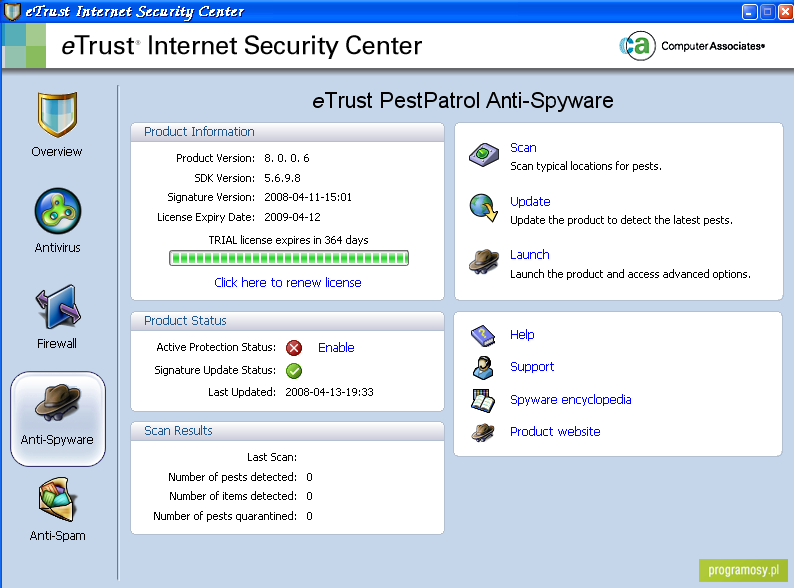The width and height of the screenshot is (794, 588).
Task: Switch to Anti-Spam label in sidebar
Action: coord(57,535)
